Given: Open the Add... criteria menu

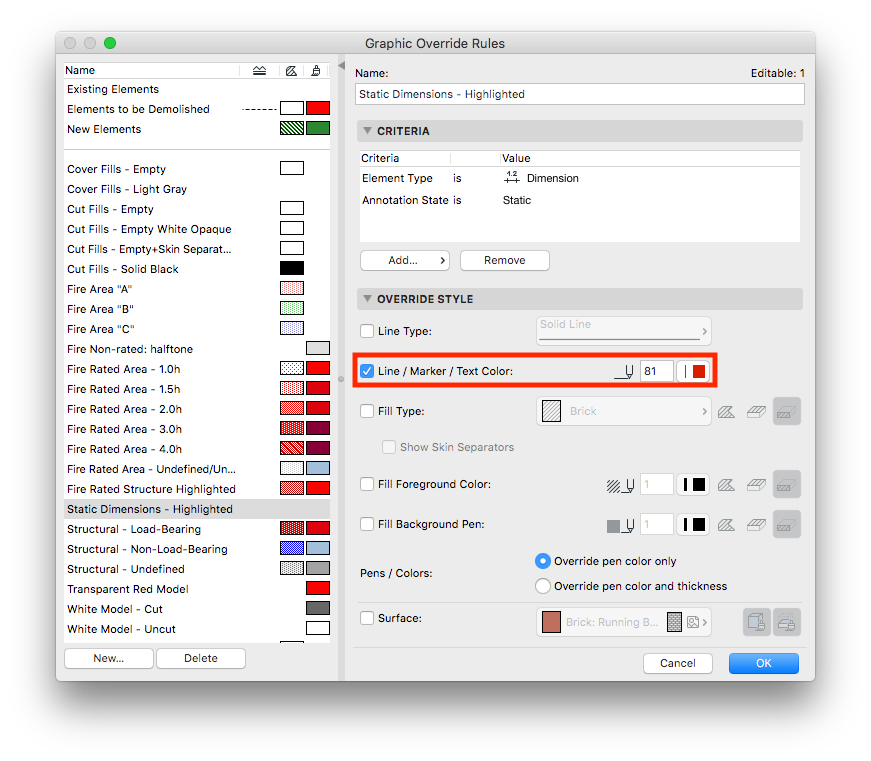Looking at the screenshot, I should [x=404, y=261].
